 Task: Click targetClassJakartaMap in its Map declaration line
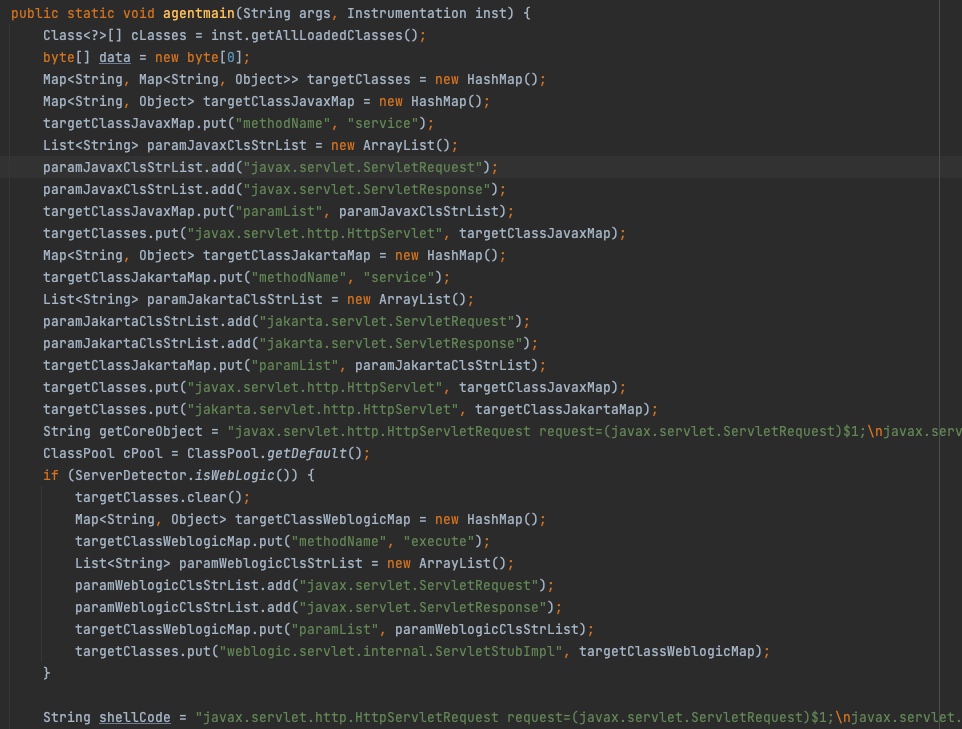click(x=287, y=255)
